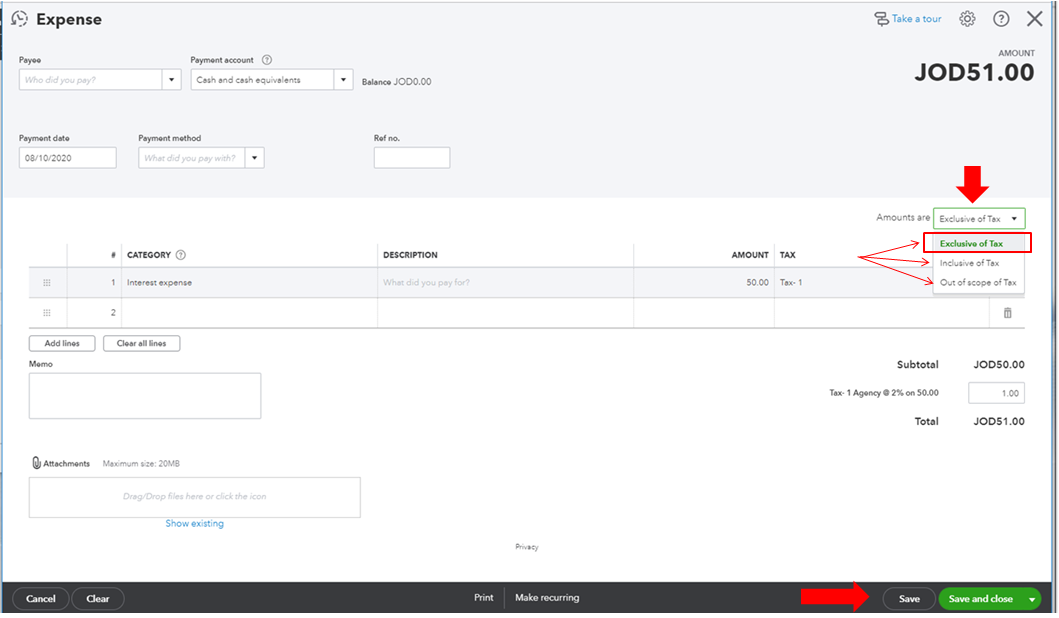Image resolution: width=1059 pixels, height=618 pixels.
Task: Open the Save and close arrow menu
Action: pos(1031,599)
